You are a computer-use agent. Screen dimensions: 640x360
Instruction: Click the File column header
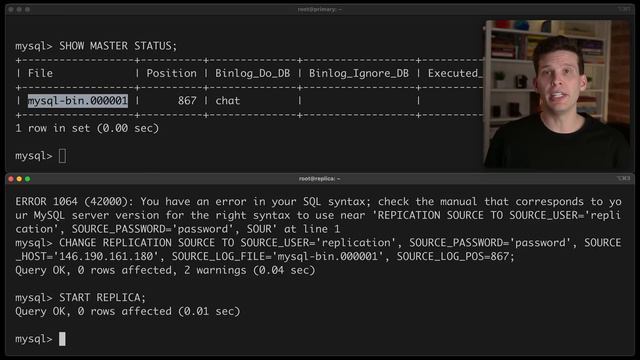(x=40, y=73)
